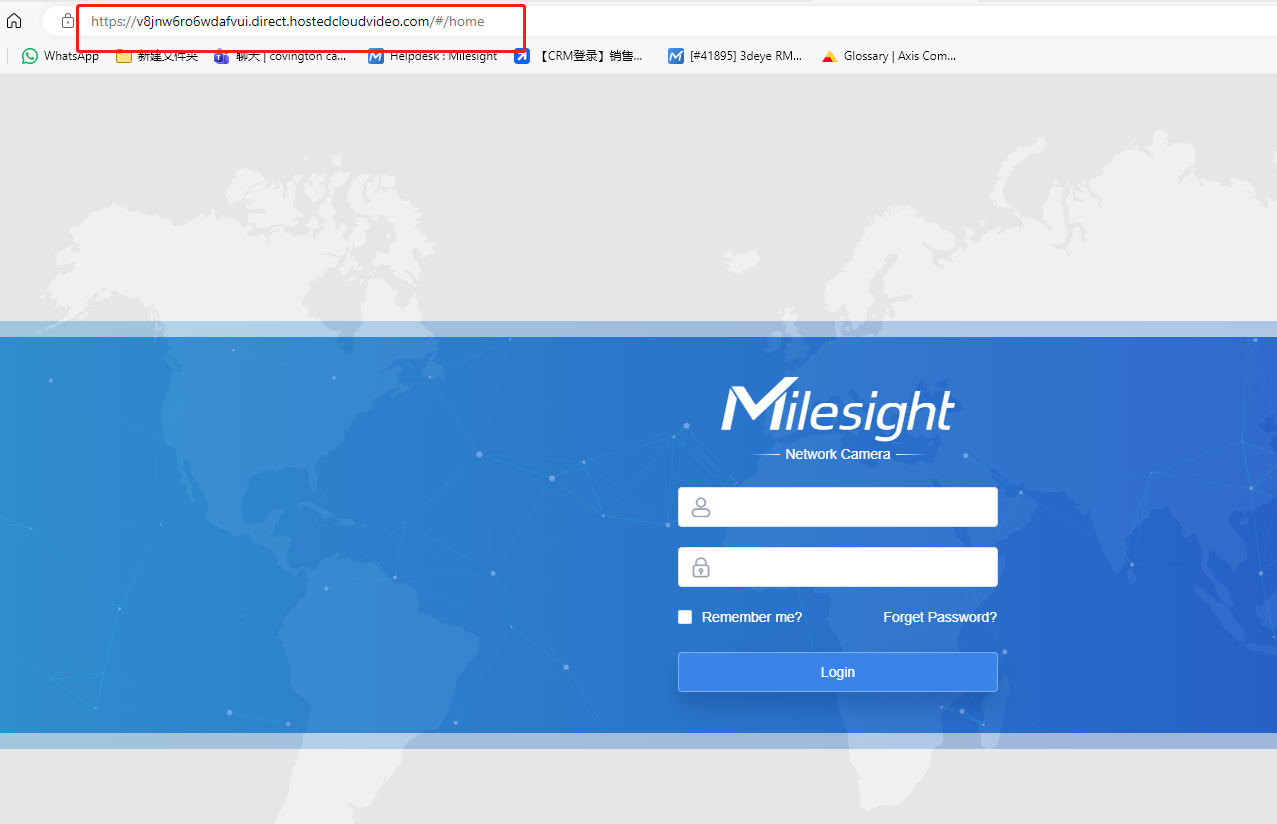The width and height of the screenshot is (1277, 824).
Task: Click the password input field
Action: (838, 567)
